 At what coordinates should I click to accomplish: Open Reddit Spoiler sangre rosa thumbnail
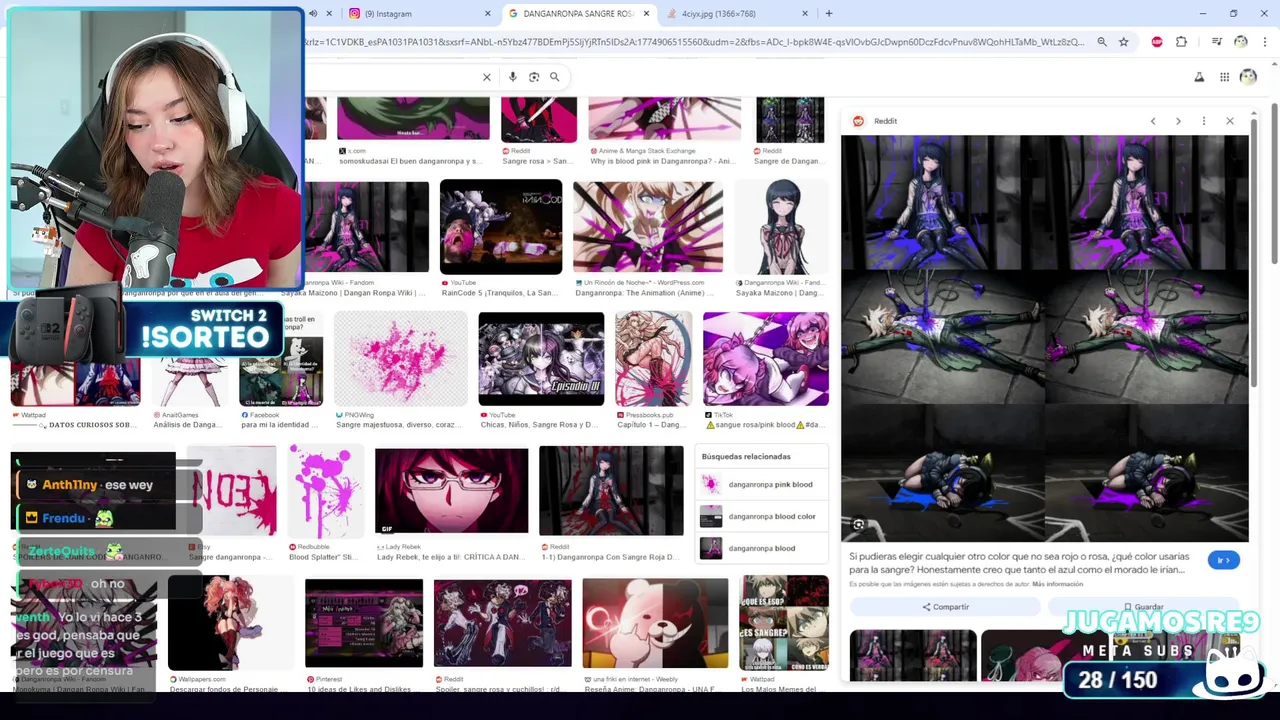click(503, 623)
